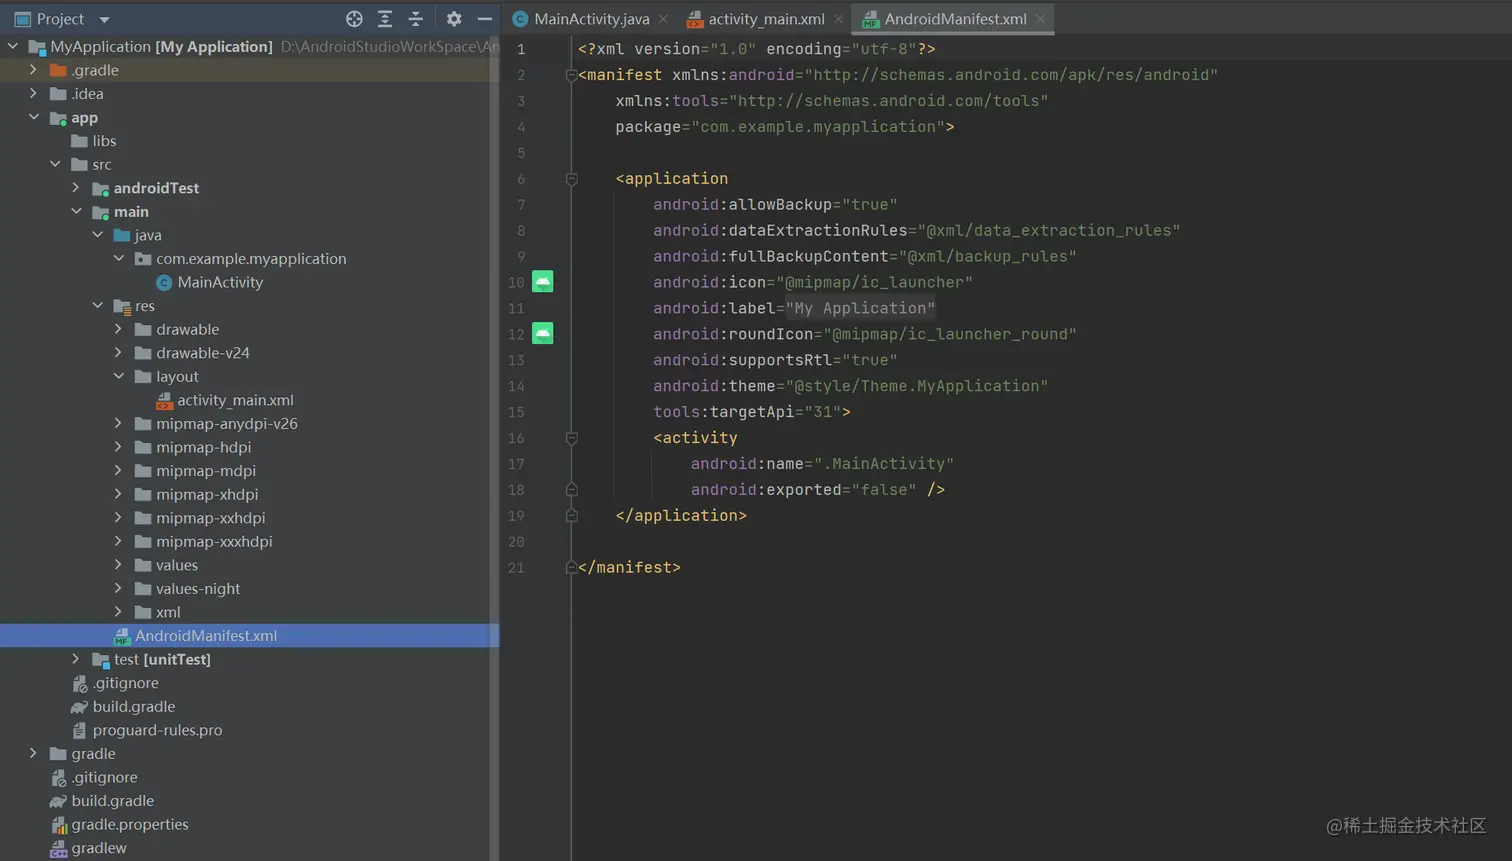Click the round launcher icon gutter preview on line 12
1512x861 pixels.
(542, 334)
